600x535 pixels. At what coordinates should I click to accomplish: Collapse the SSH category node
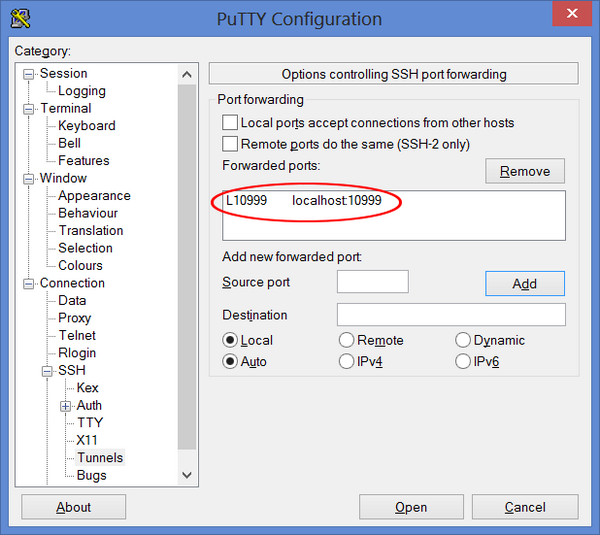(48, 371)
